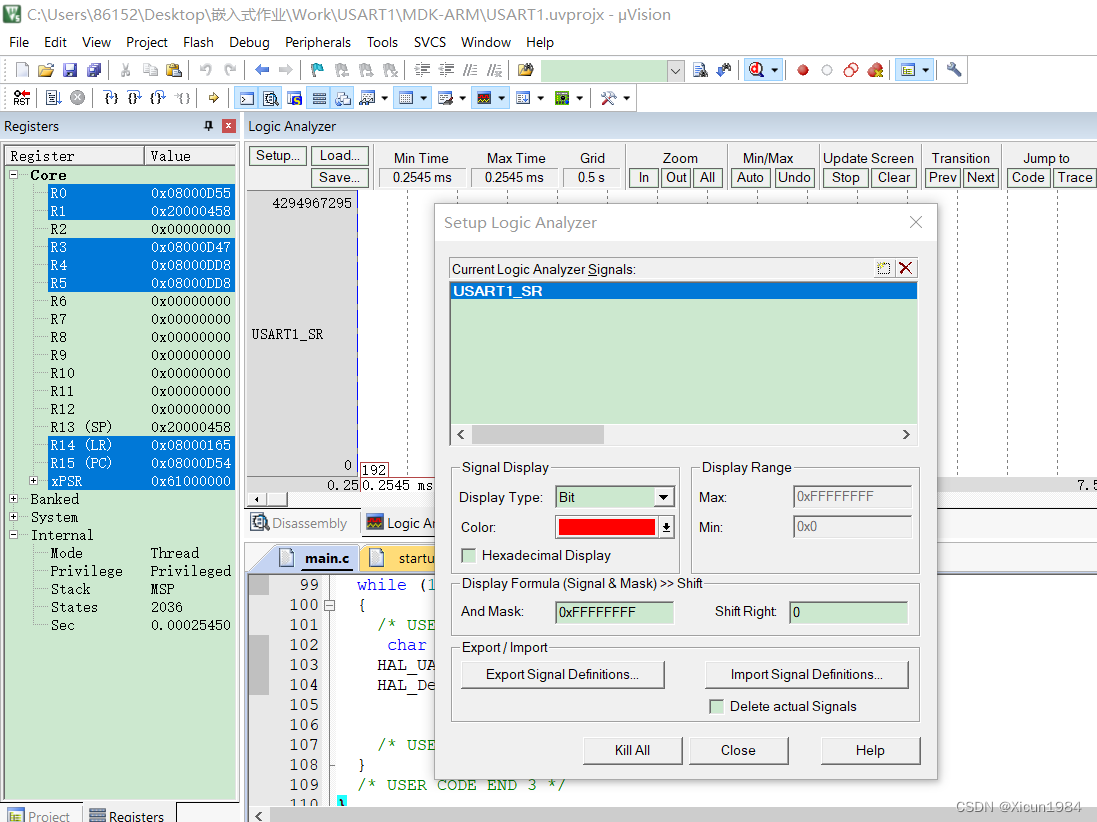Open the Flash menu
1097x822 pixels.
(198, 42)
